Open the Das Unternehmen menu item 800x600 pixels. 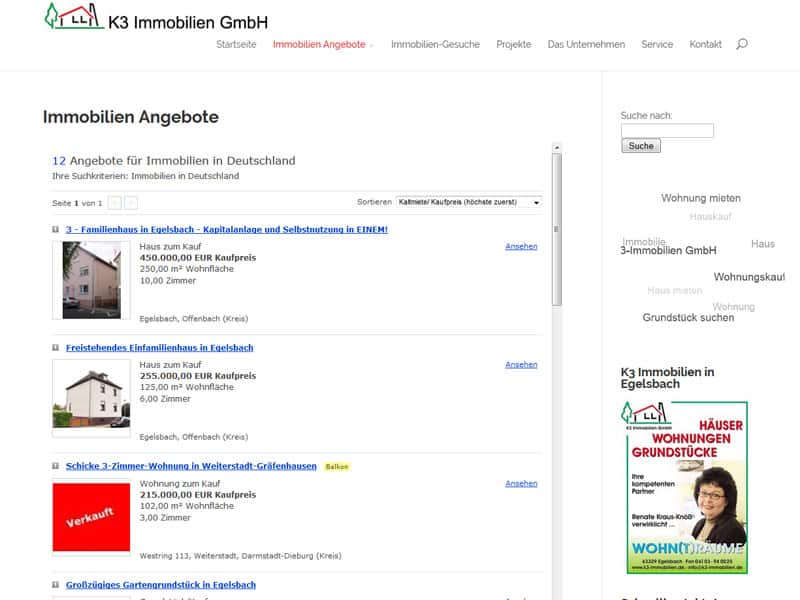(586, 44)
